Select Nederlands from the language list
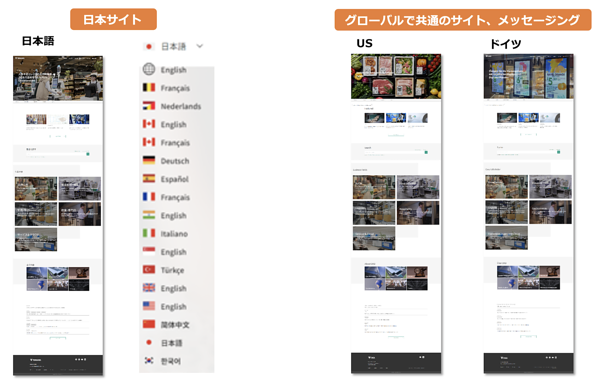 tap(181, 106)
